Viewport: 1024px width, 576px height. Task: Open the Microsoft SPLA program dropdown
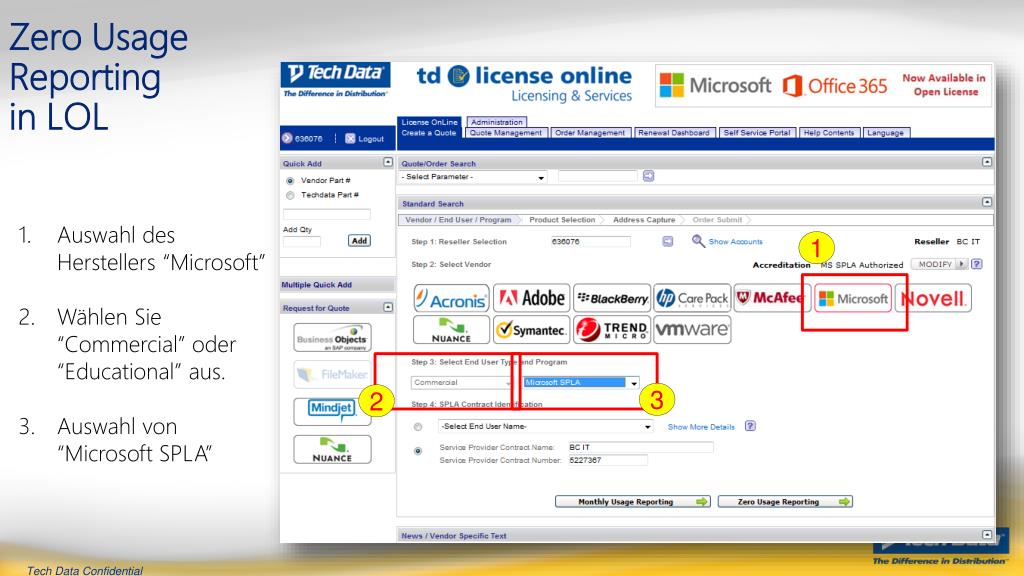(581, 383)
